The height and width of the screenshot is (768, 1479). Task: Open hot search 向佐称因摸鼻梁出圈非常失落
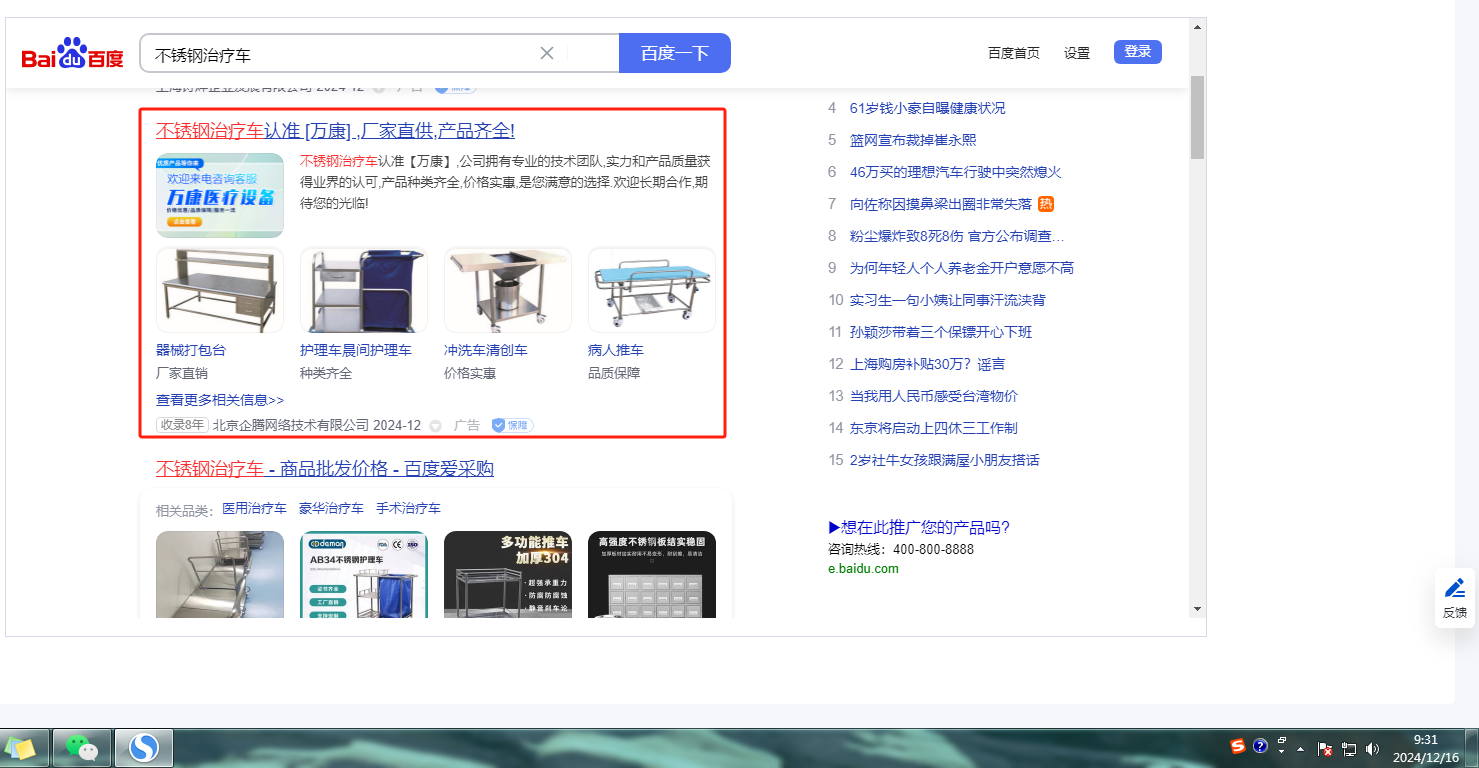tap(940, 204)
